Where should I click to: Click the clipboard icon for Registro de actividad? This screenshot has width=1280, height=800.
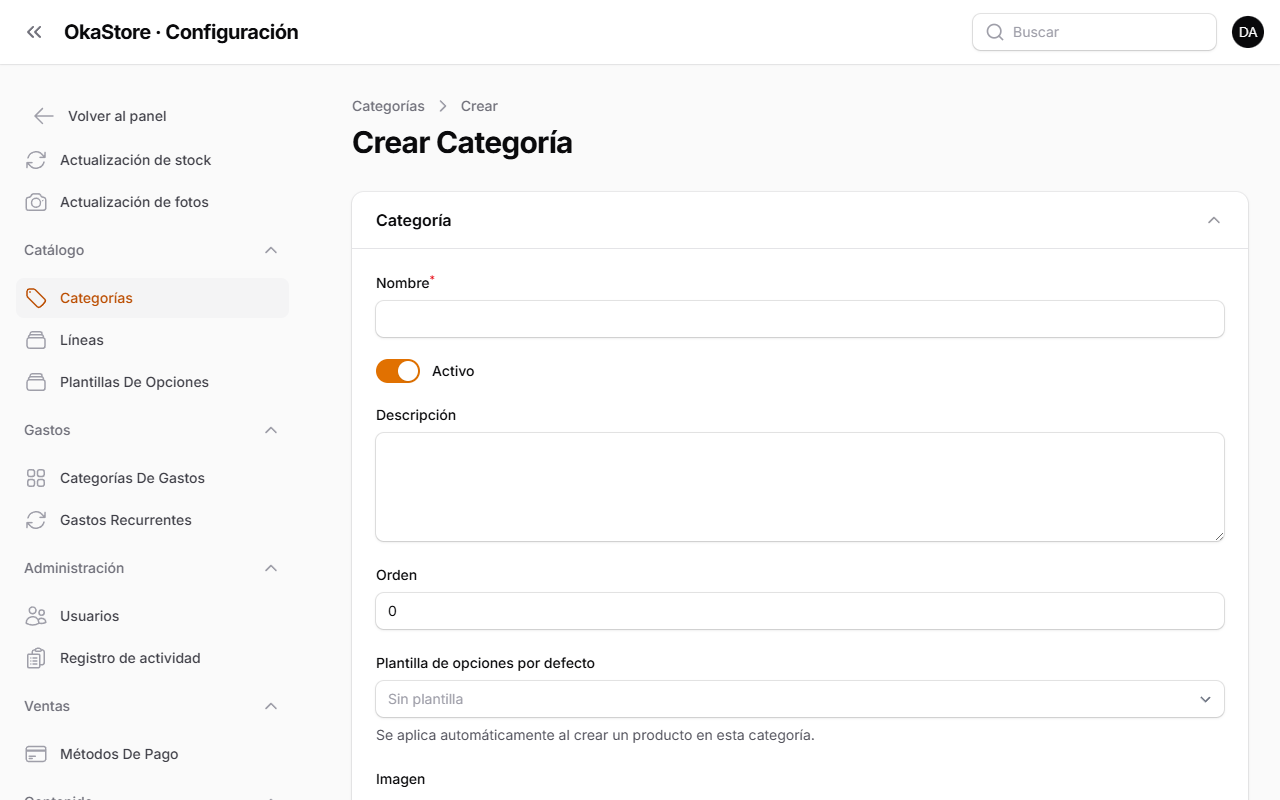(x=36, y=658)
